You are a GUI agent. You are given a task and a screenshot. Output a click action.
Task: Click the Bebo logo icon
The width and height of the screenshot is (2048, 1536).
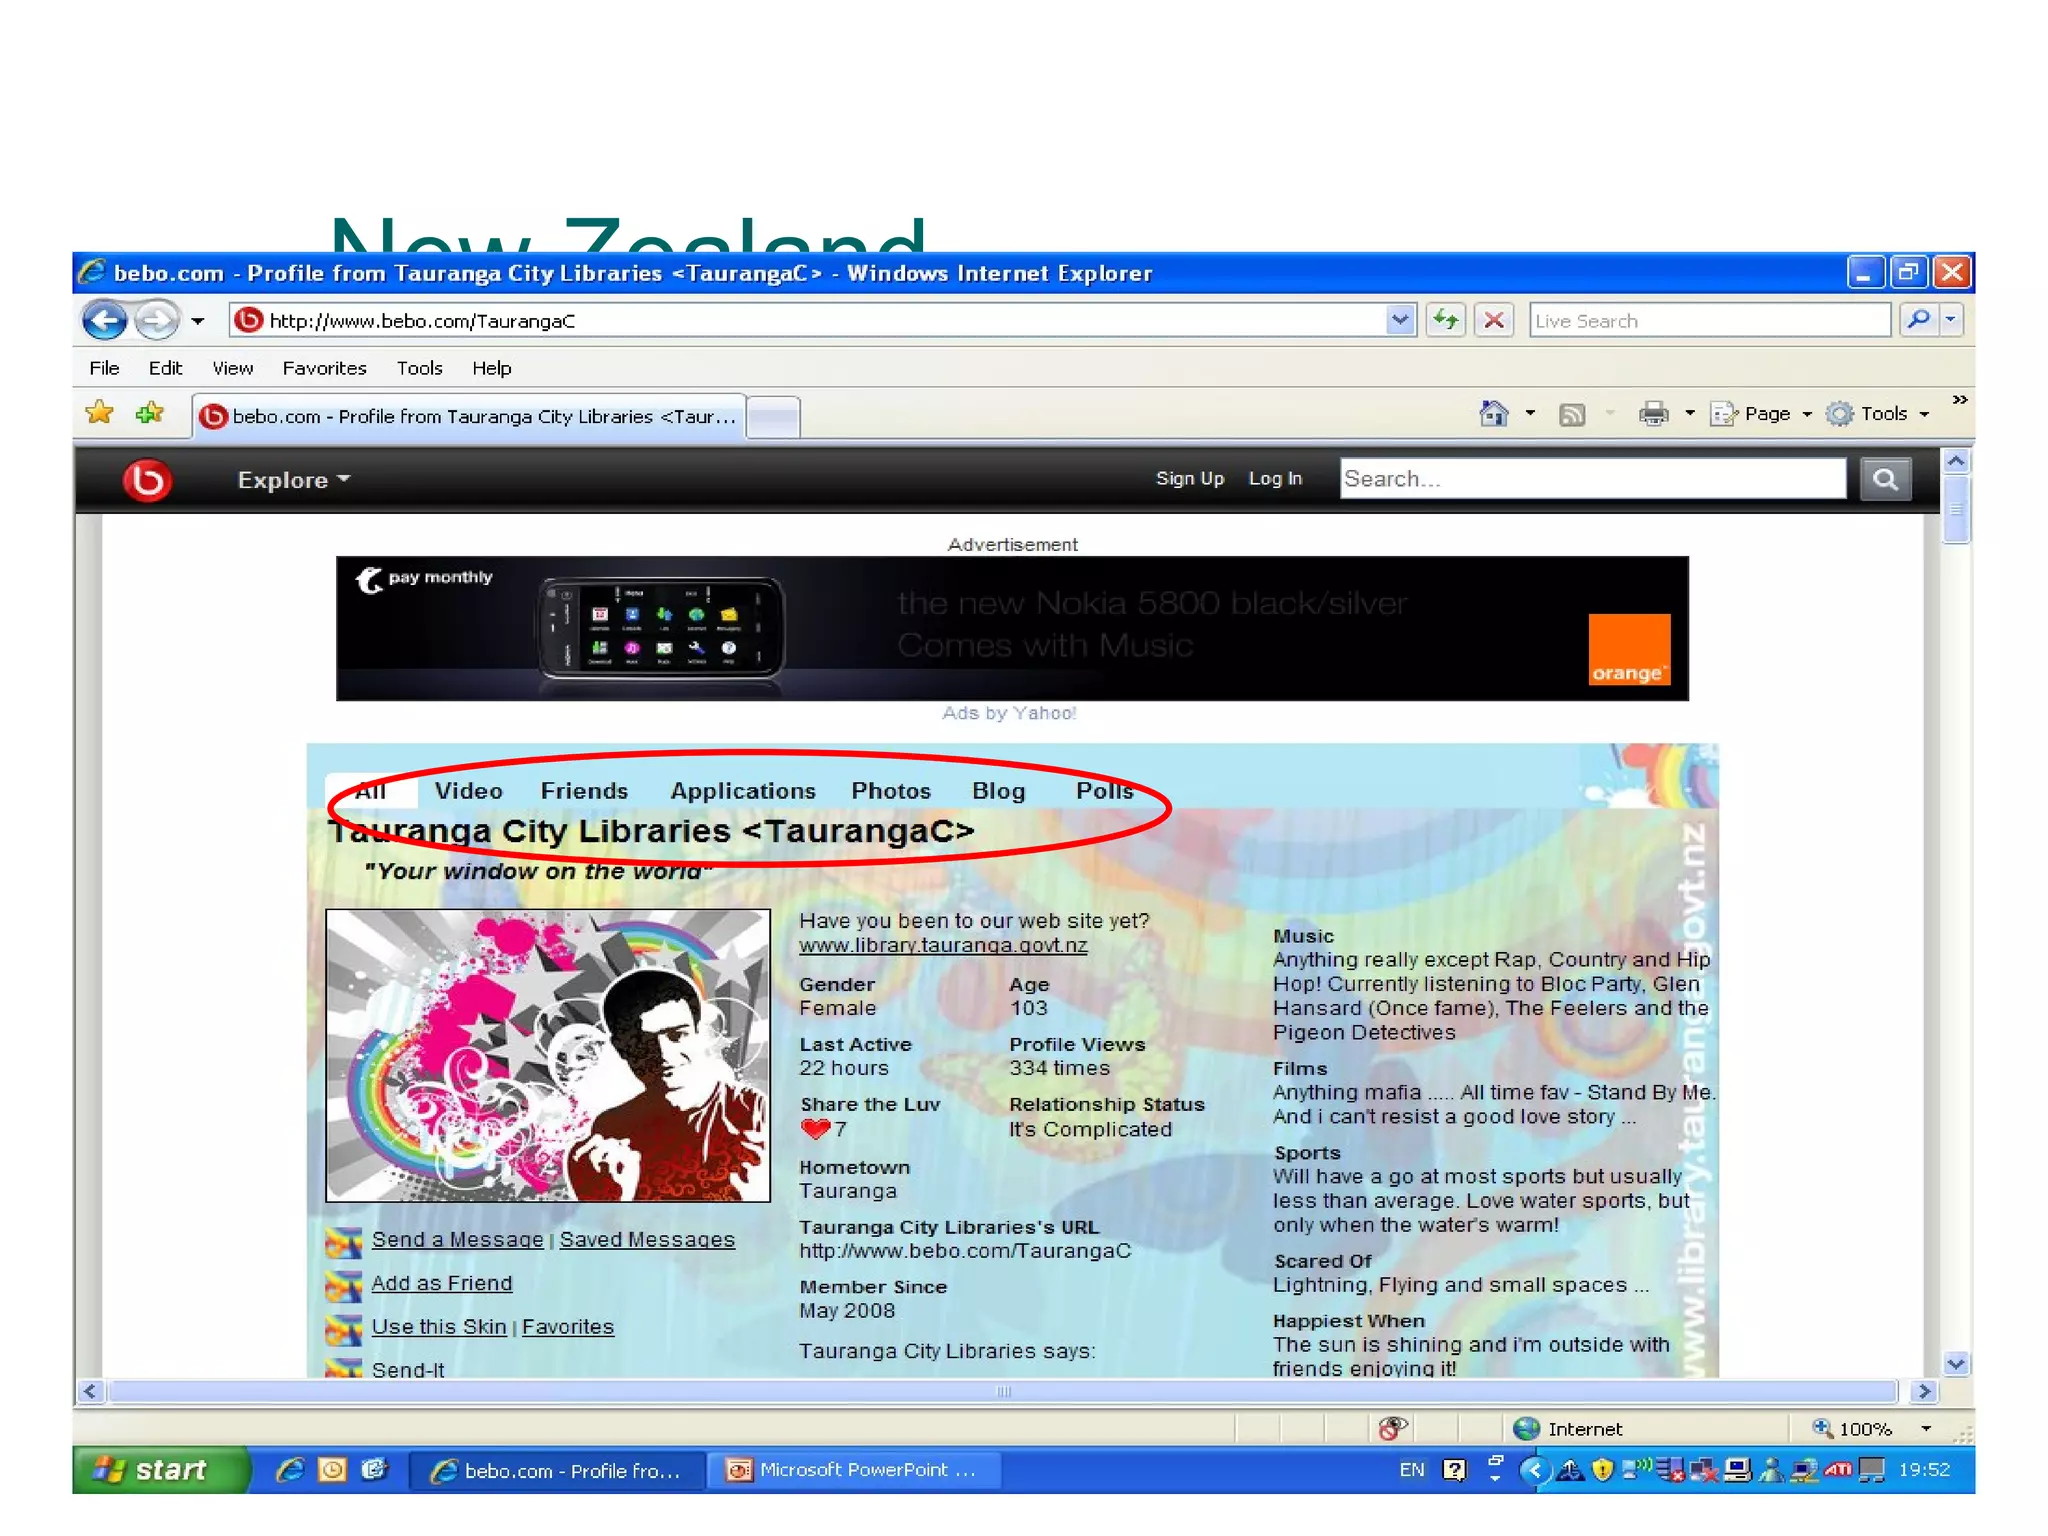pyautogui.click(x=147, y=480)
